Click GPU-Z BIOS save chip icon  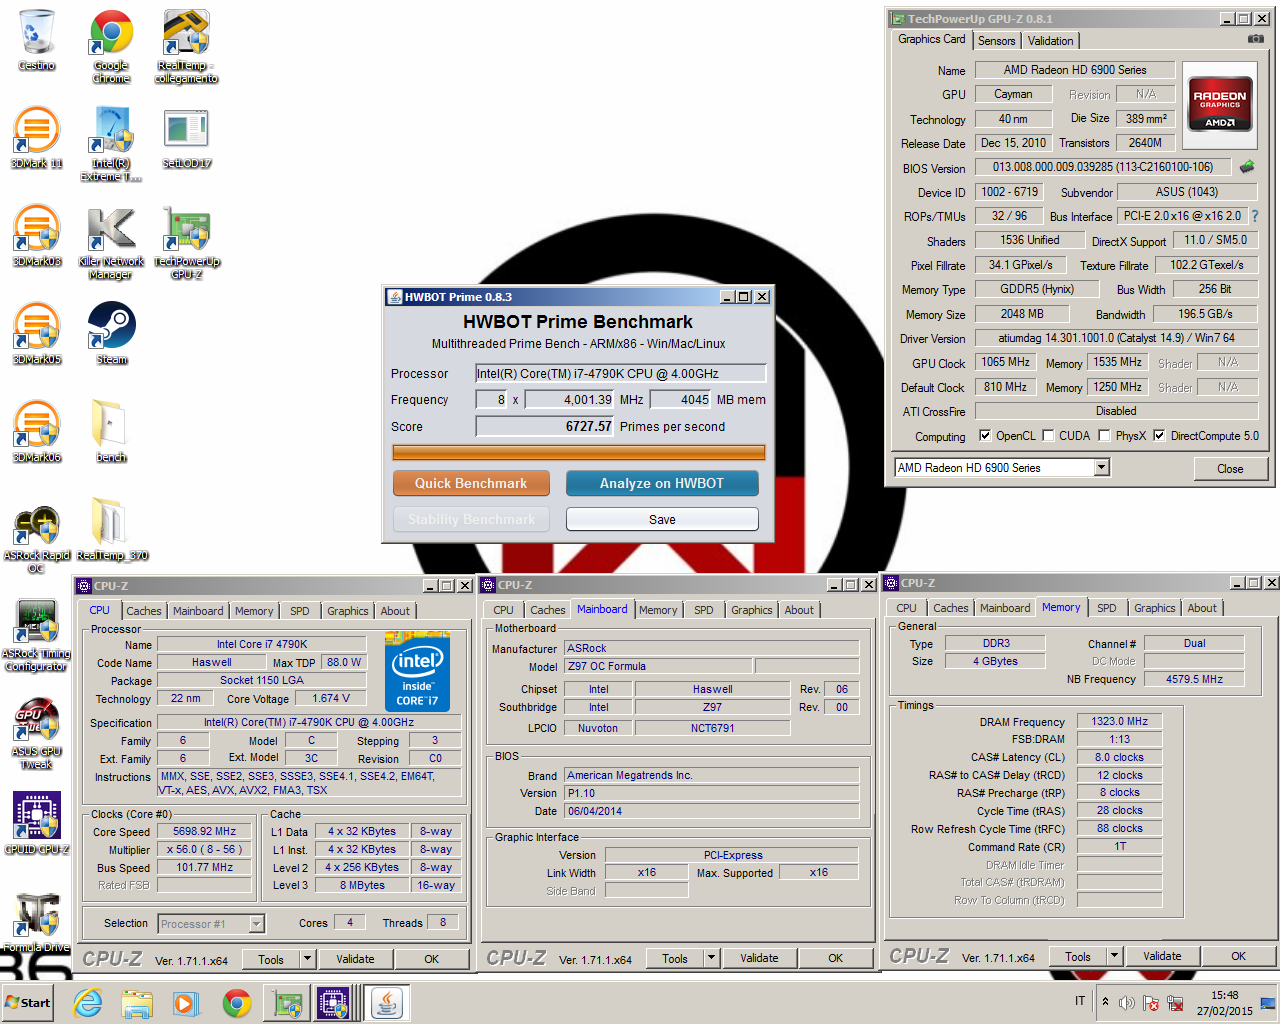click(x=1247, y=167)
